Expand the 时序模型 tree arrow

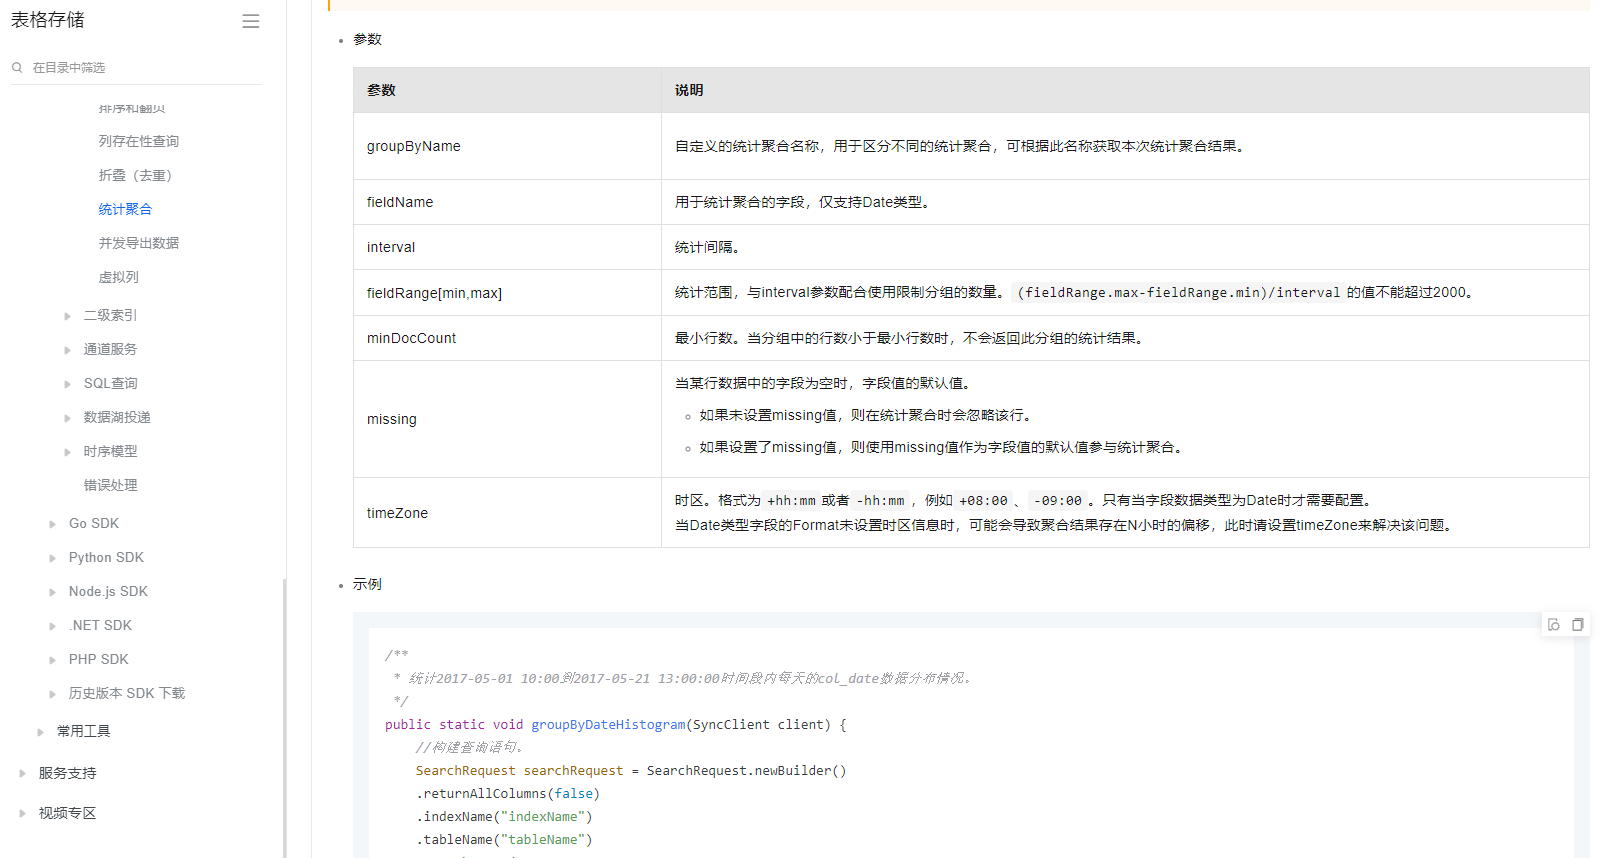click(x=68, y=452)
